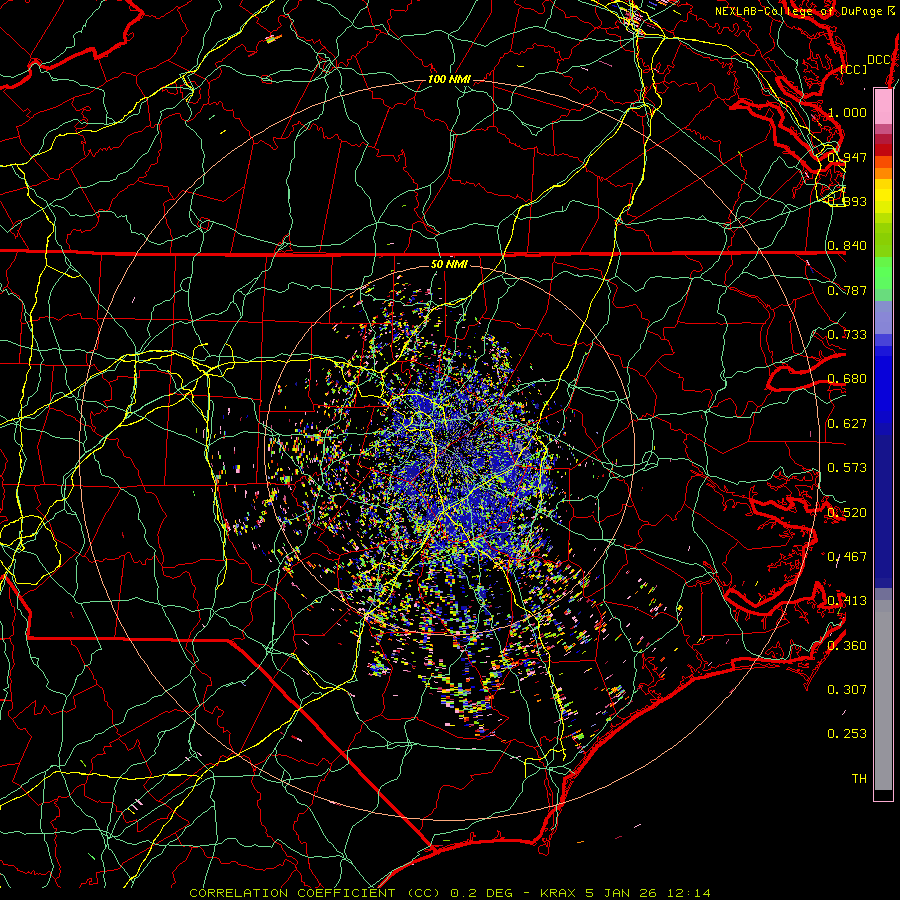
Task: Select the 0.947 scale value
Action: point(847,157)
